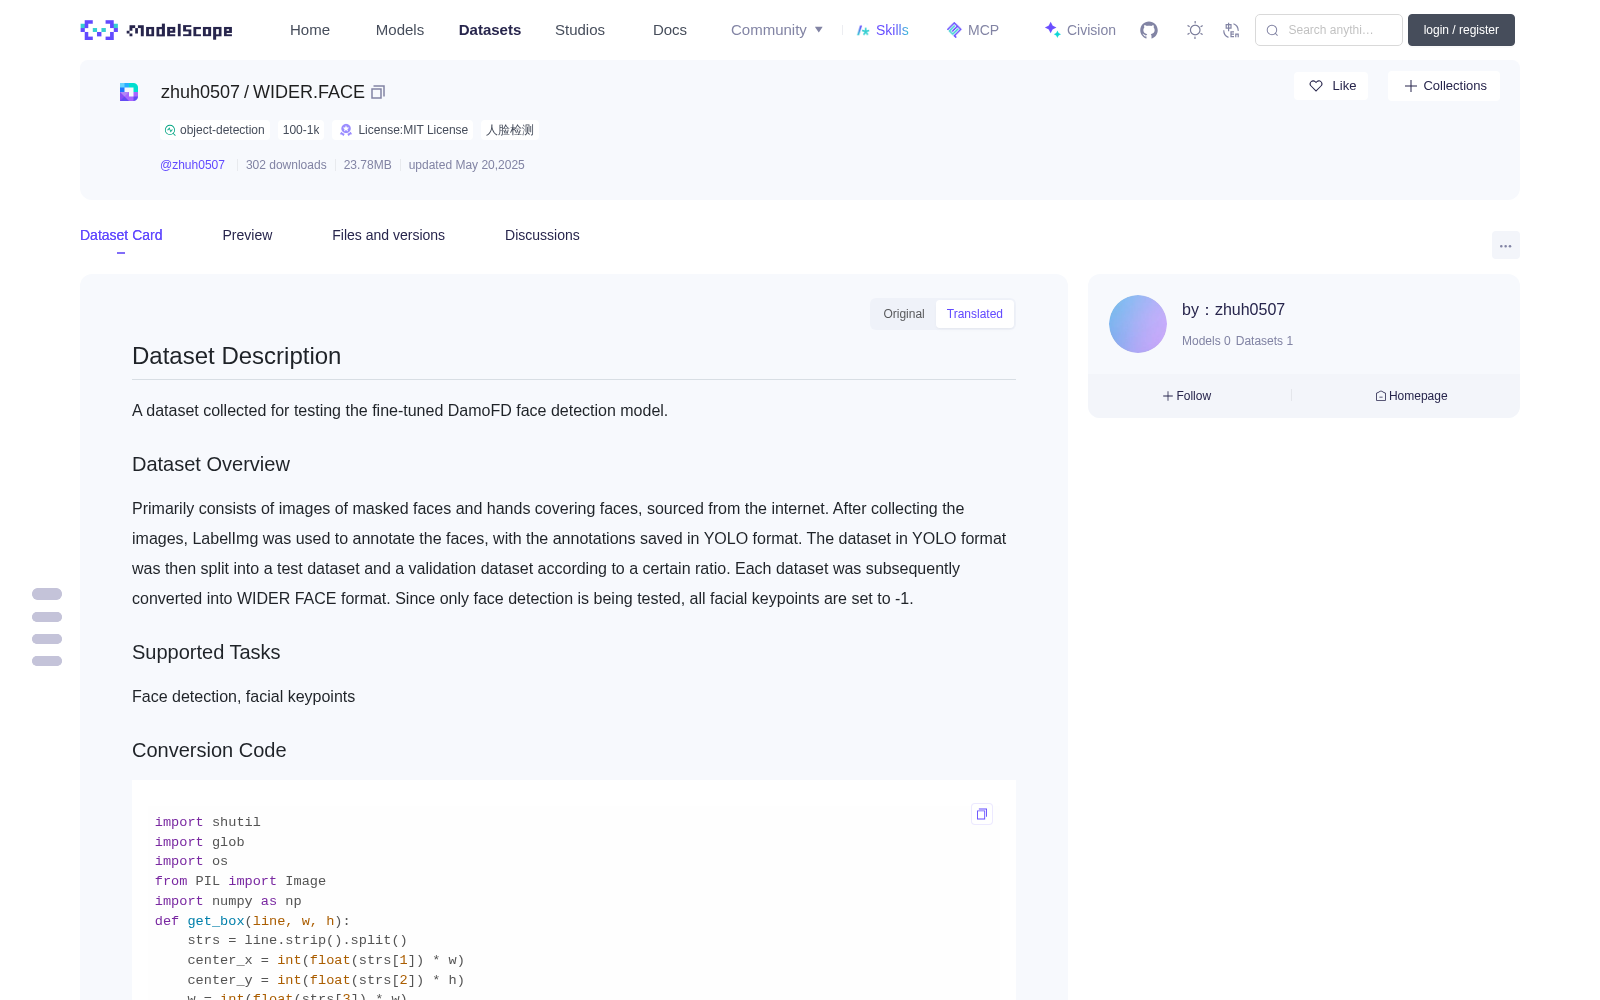The width and height of the screenshot is (1600, 1000).
Task: Click the 'Datasets 1' count
Action: click(x=1264, y=341)
